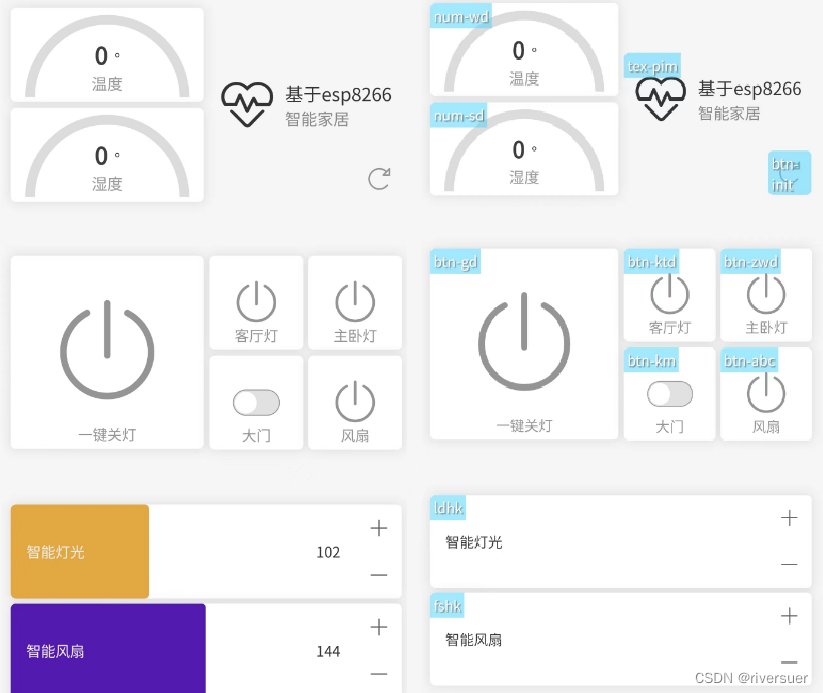Increase 智能风扇 value 144 with plus
Viewport: 823px width, 693px height.
pyautogui.click(x=378, y=627)
